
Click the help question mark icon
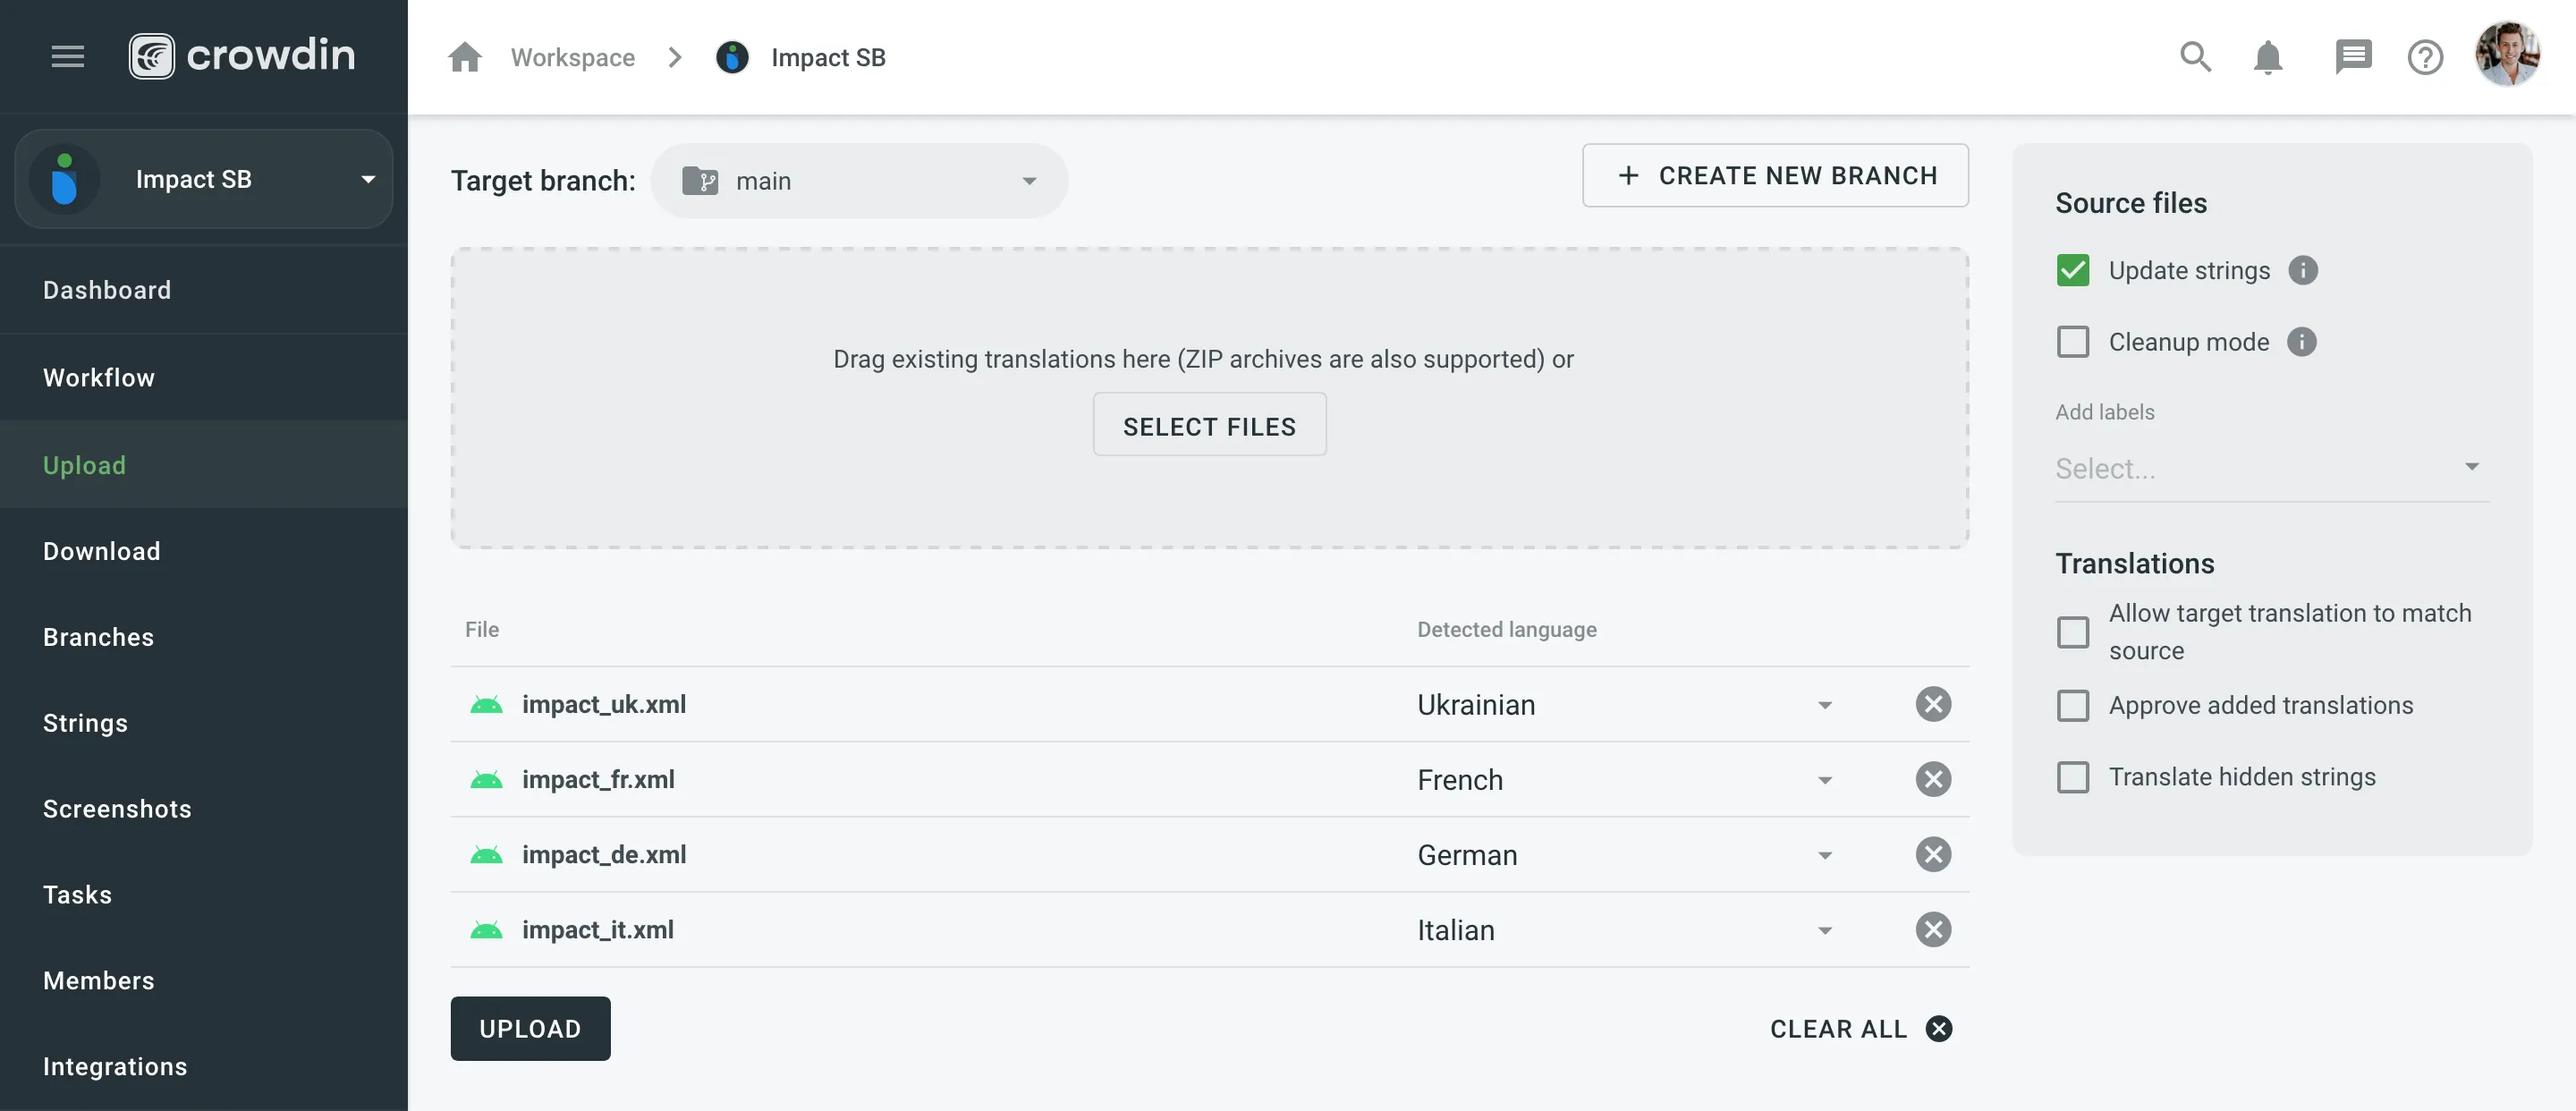coord(2424,57)
